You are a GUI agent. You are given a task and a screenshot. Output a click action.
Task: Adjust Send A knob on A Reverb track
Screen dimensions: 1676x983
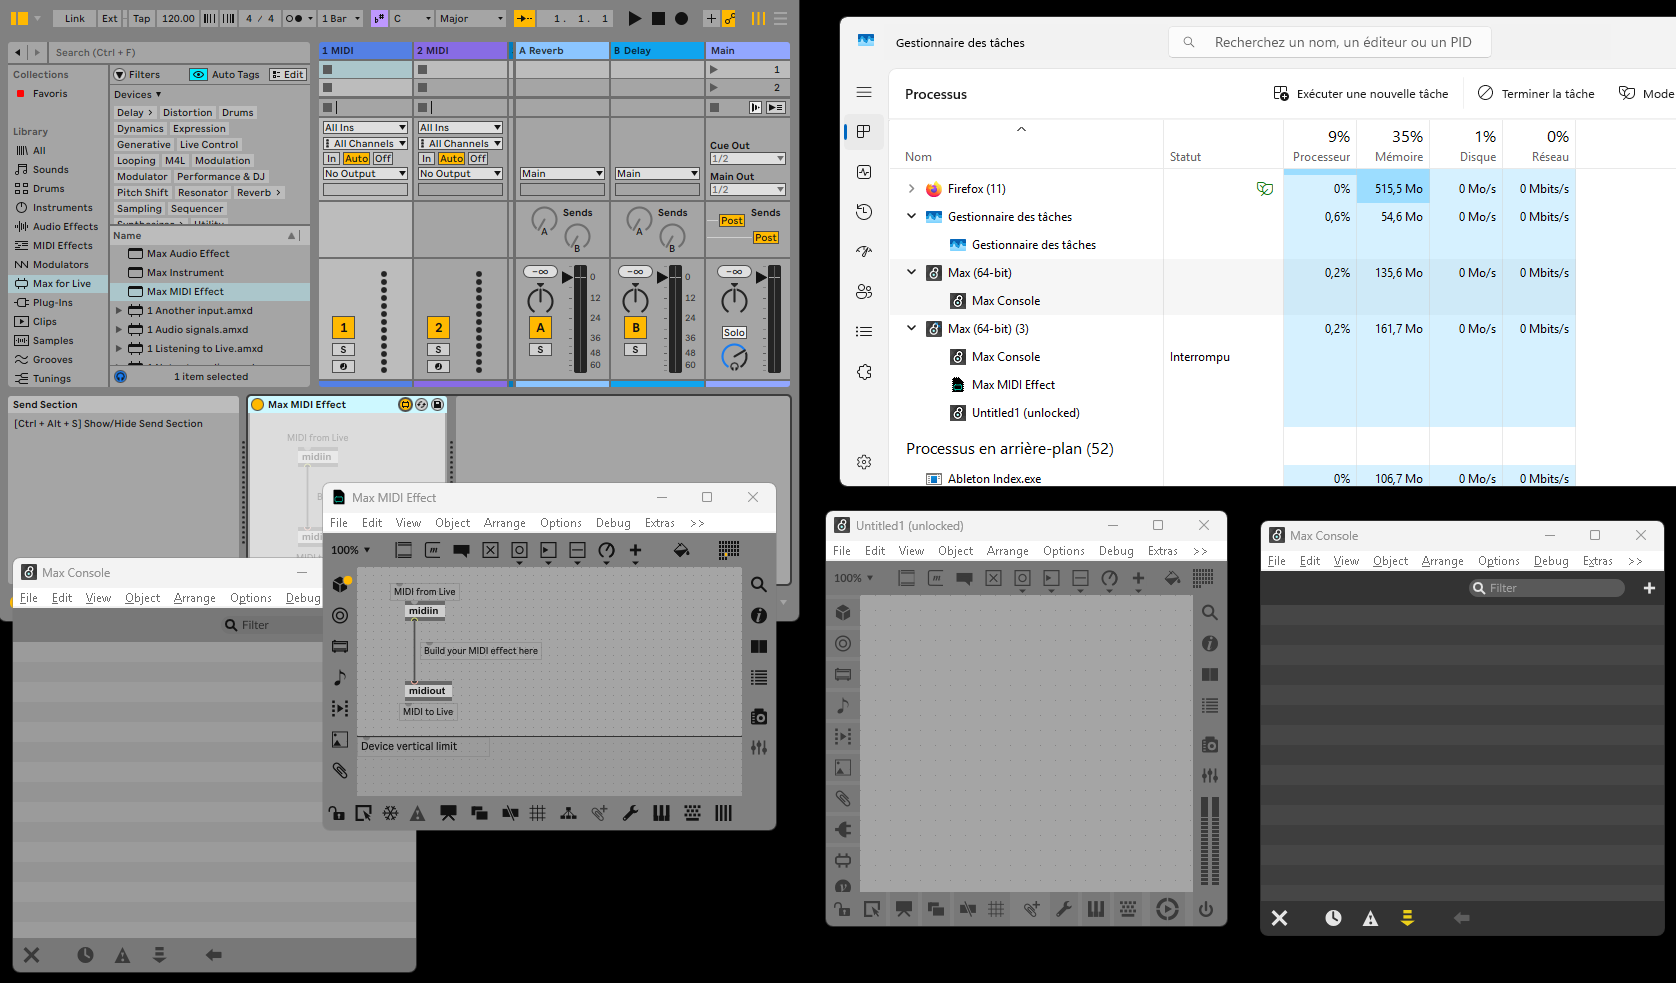coord(543,220)
